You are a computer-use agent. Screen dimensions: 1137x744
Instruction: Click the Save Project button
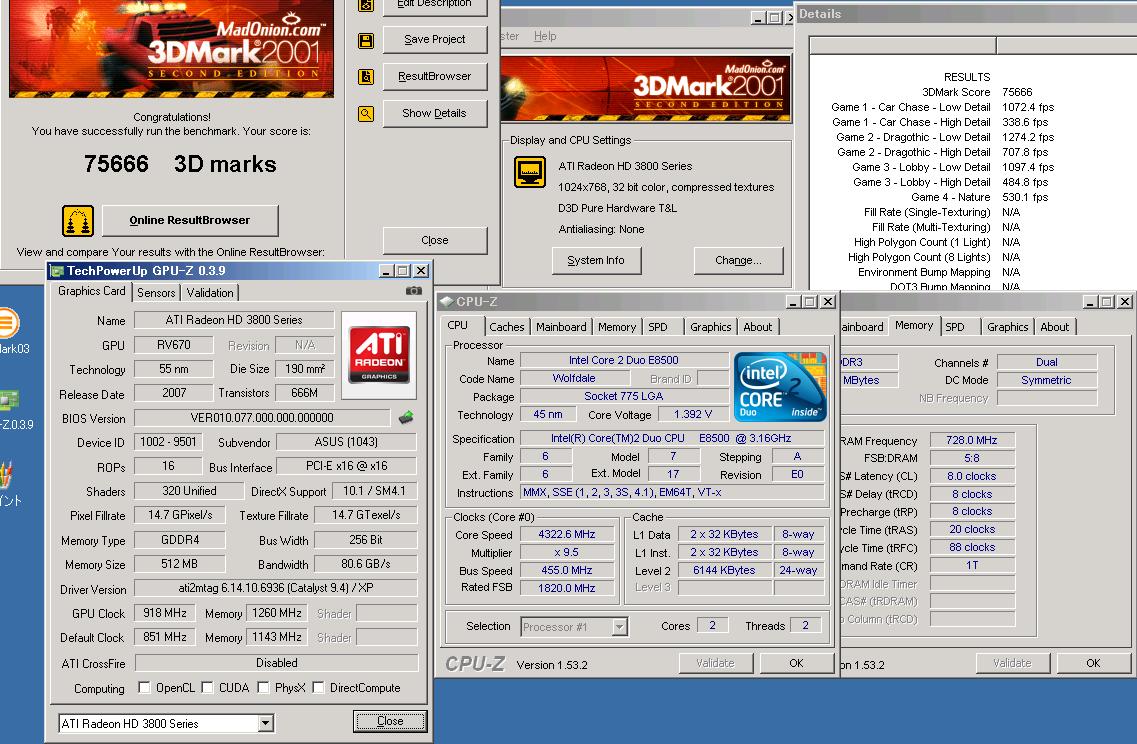pos(435,40)
